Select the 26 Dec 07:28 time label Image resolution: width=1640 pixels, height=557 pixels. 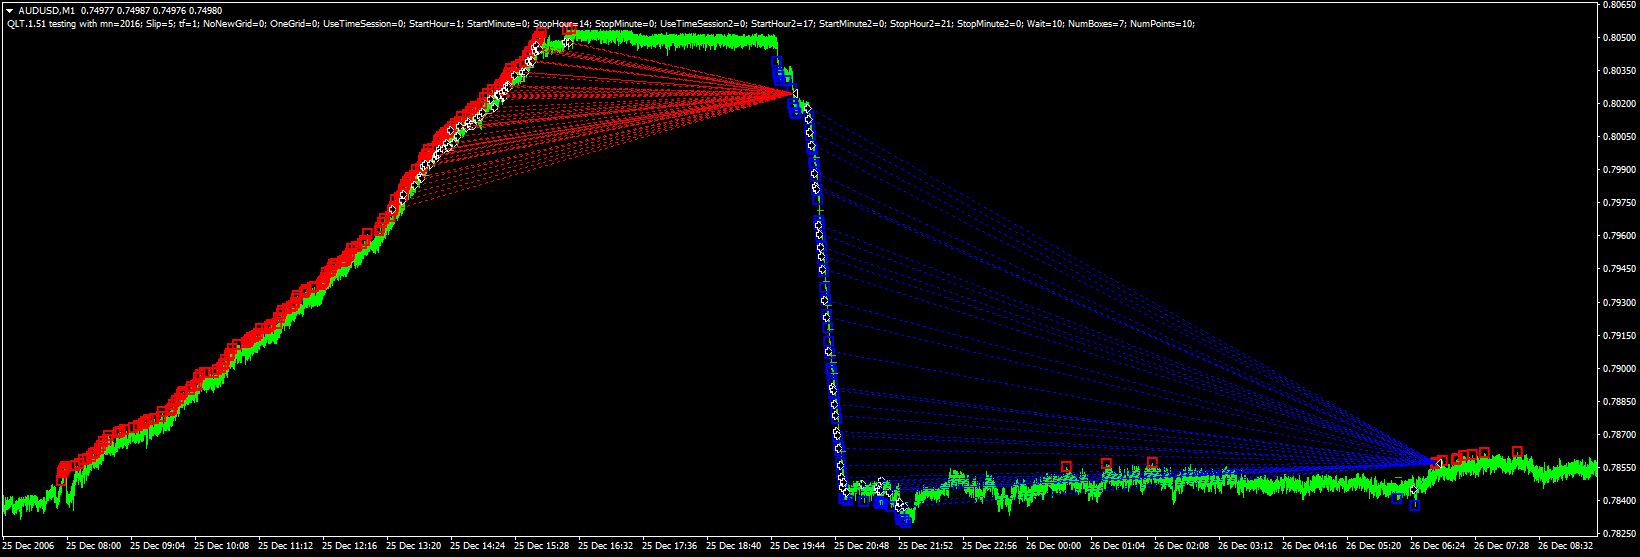[x=1502, y=546]
